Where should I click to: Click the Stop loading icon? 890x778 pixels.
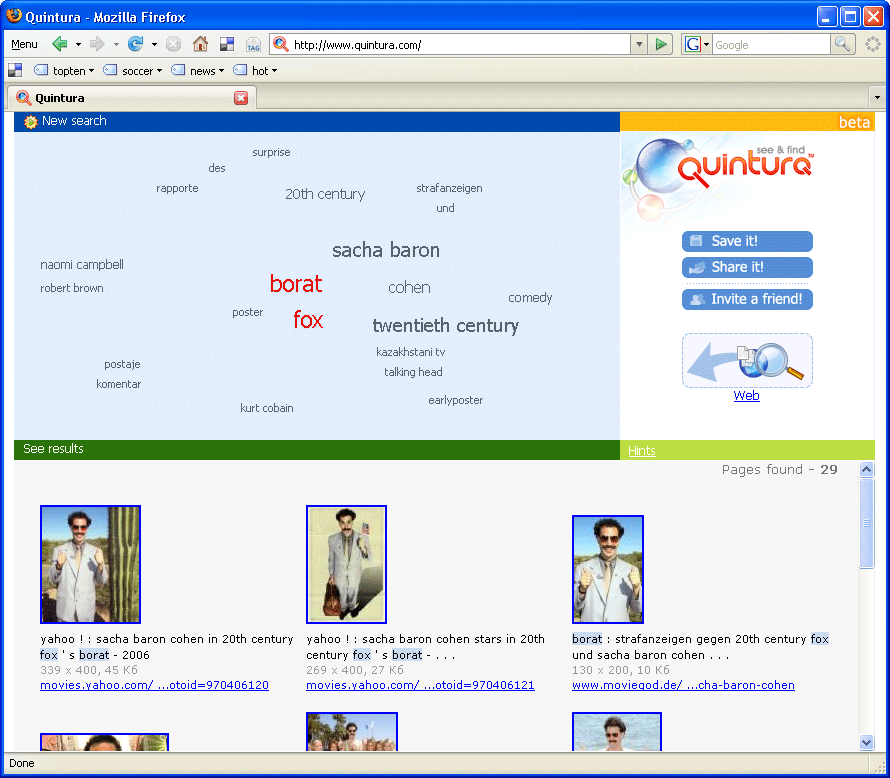click(x=174, y=44)
